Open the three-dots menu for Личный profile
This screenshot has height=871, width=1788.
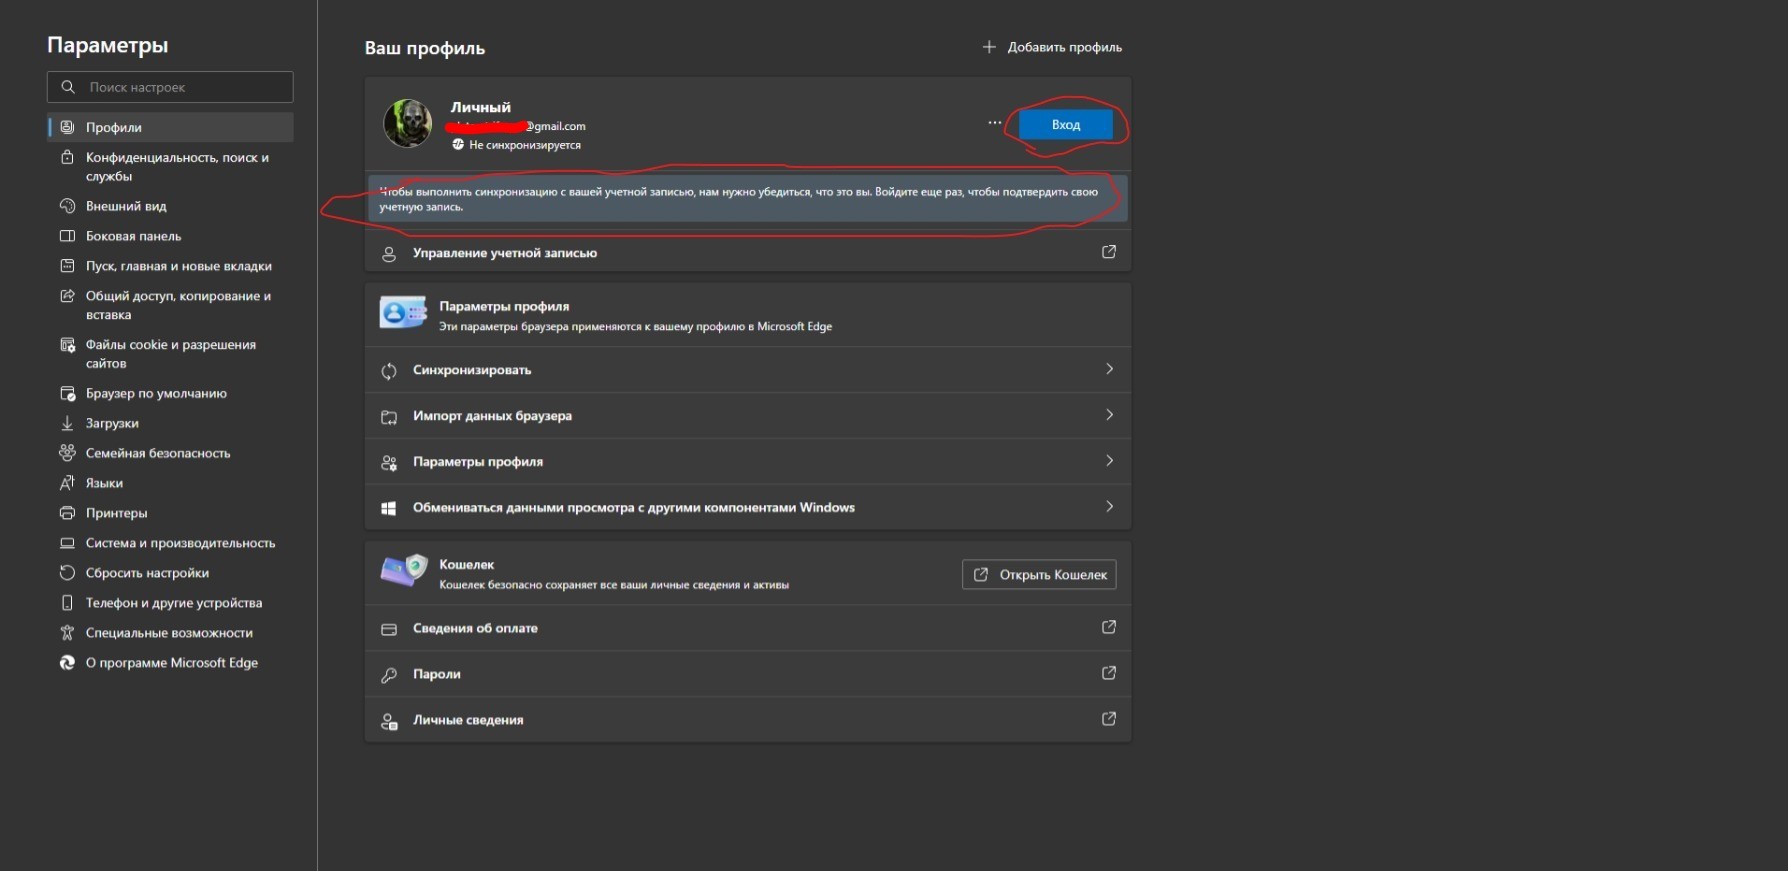(x=994, y=123)
